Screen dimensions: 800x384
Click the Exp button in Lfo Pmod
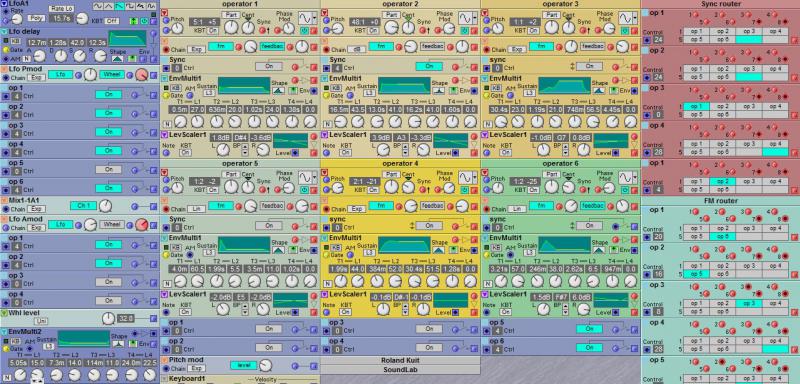tap(36, 78)
